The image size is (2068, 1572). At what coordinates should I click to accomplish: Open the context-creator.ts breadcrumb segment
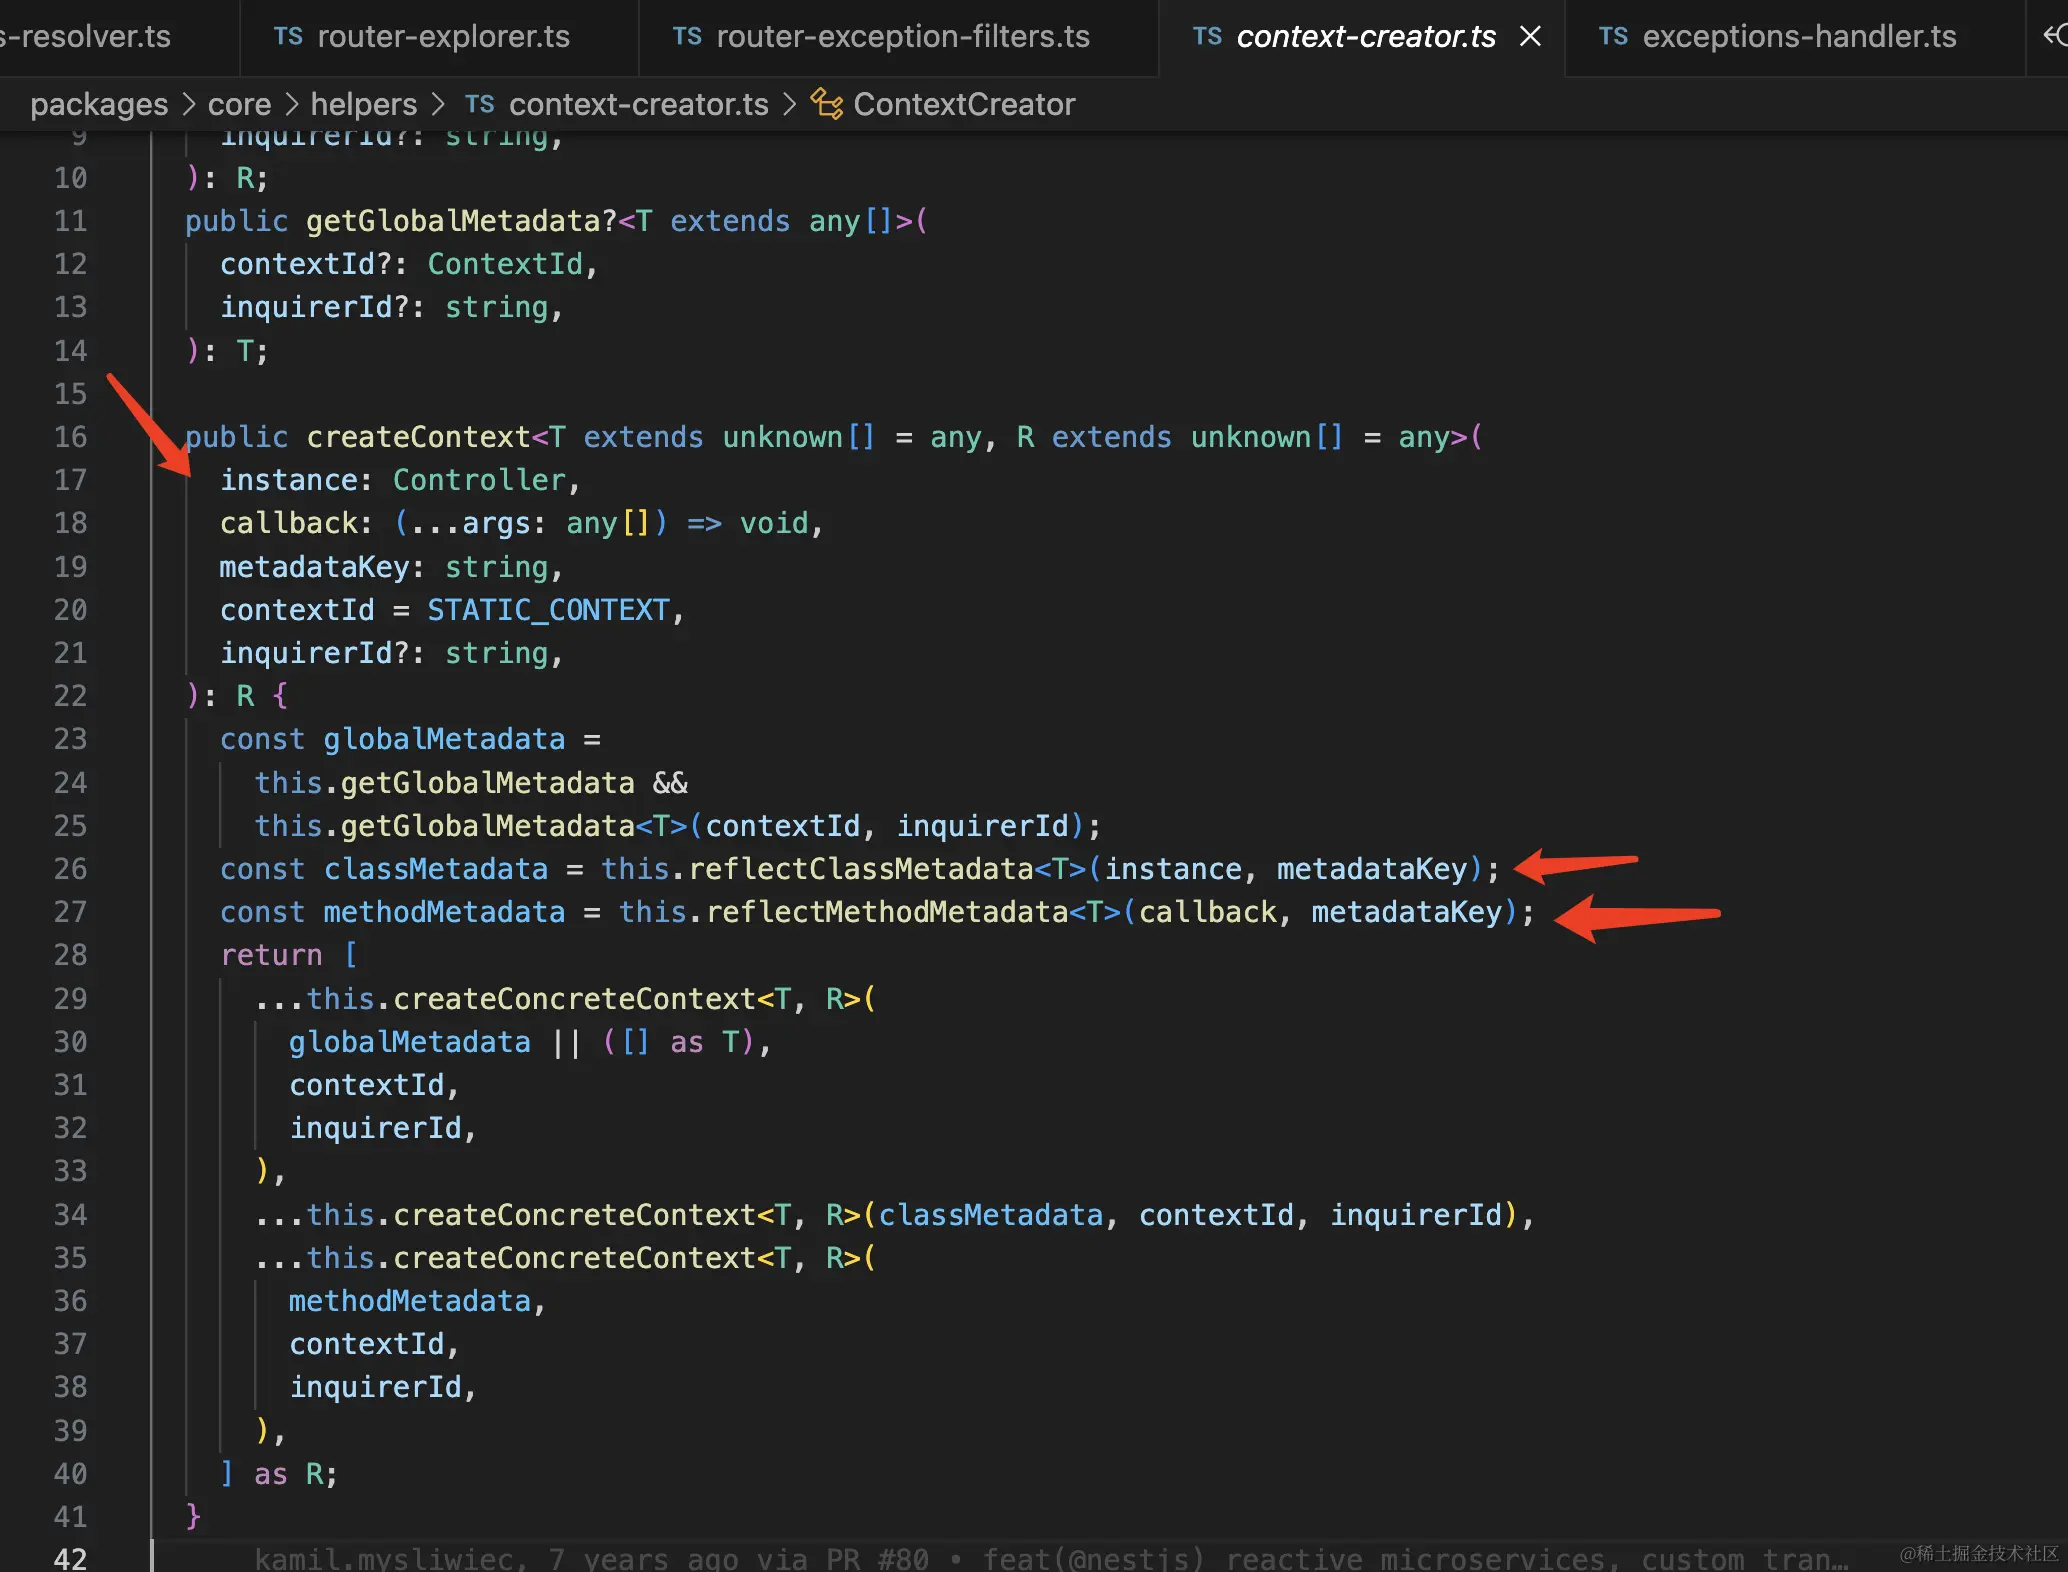pyautogui.click(x=638, y=104)
